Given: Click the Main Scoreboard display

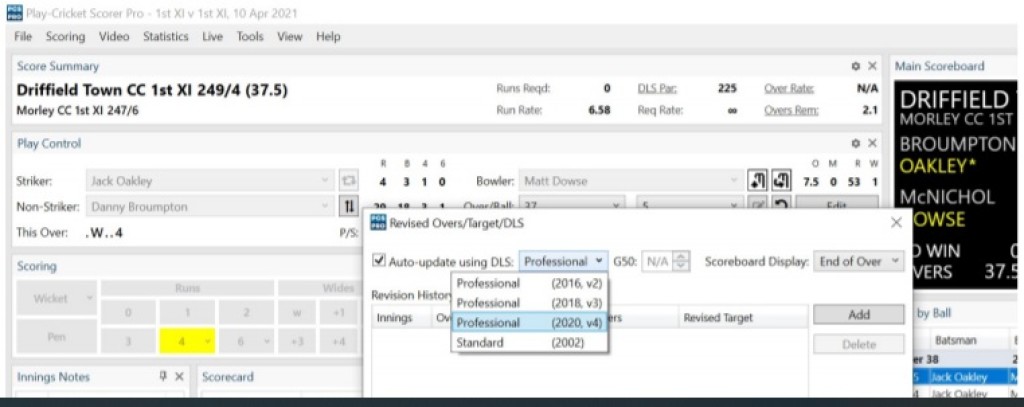Looking at the screenshot, I should (955, 185).
